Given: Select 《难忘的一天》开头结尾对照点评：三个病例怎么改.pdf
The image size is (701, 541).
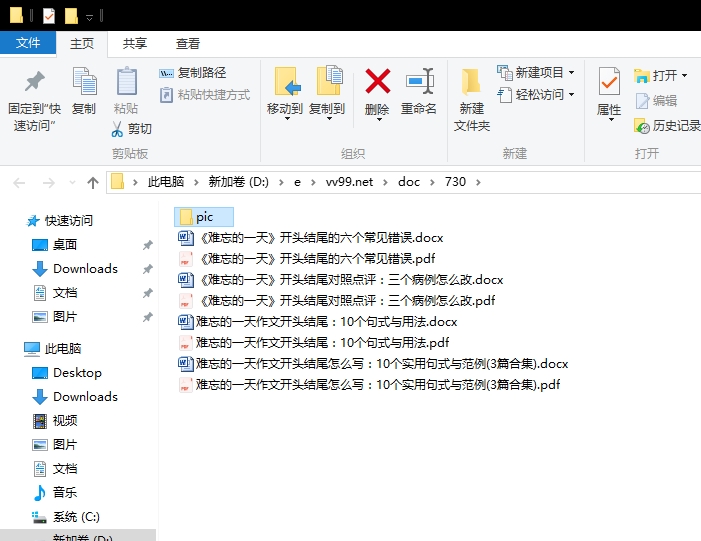Looking at the screenshot, I should coord(337,301).
